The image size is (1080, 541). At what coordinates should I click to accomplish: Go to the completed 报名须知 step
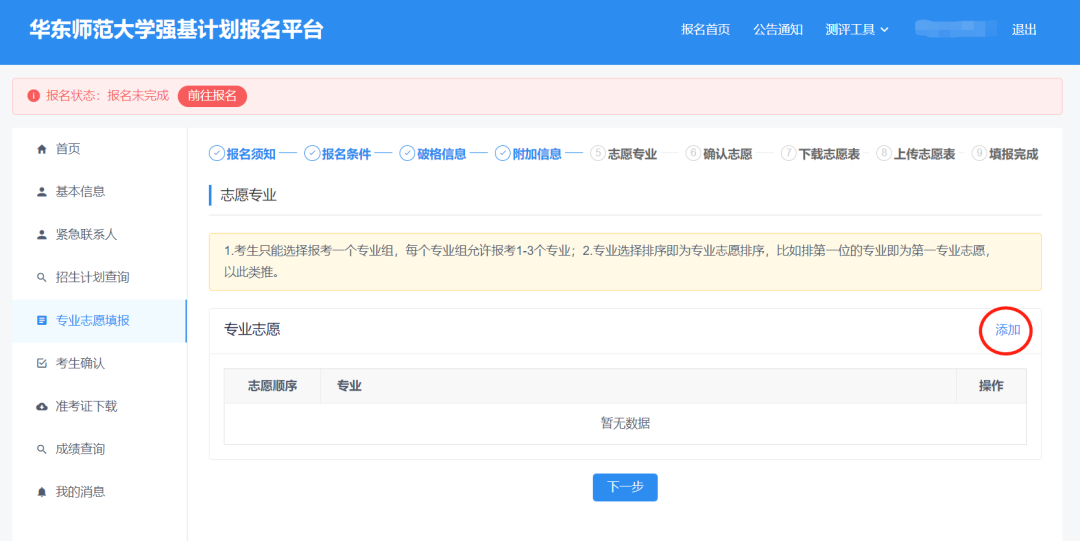click(x=242, y=154)
